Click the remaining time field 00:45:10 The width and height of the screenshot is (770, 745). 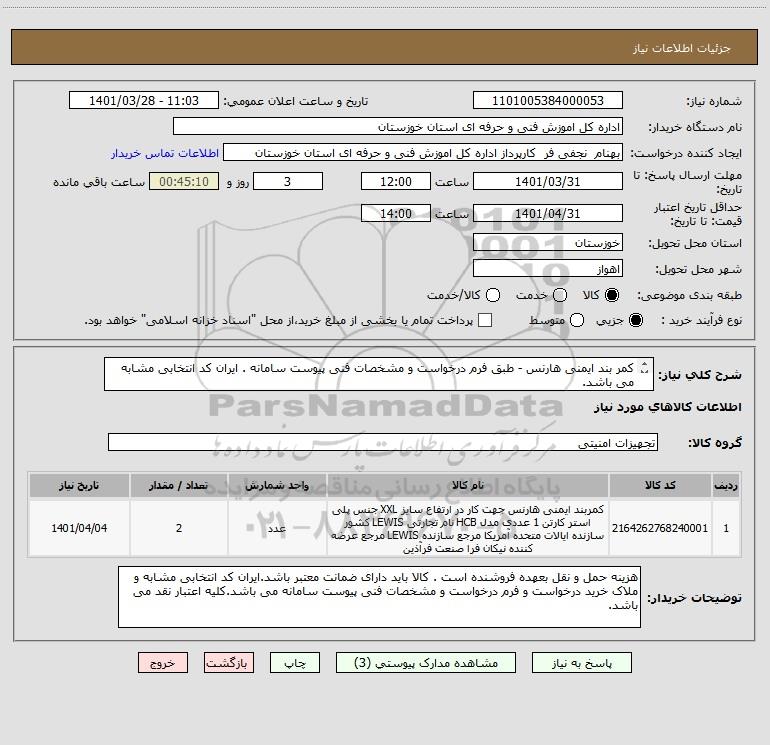(184, 181)
